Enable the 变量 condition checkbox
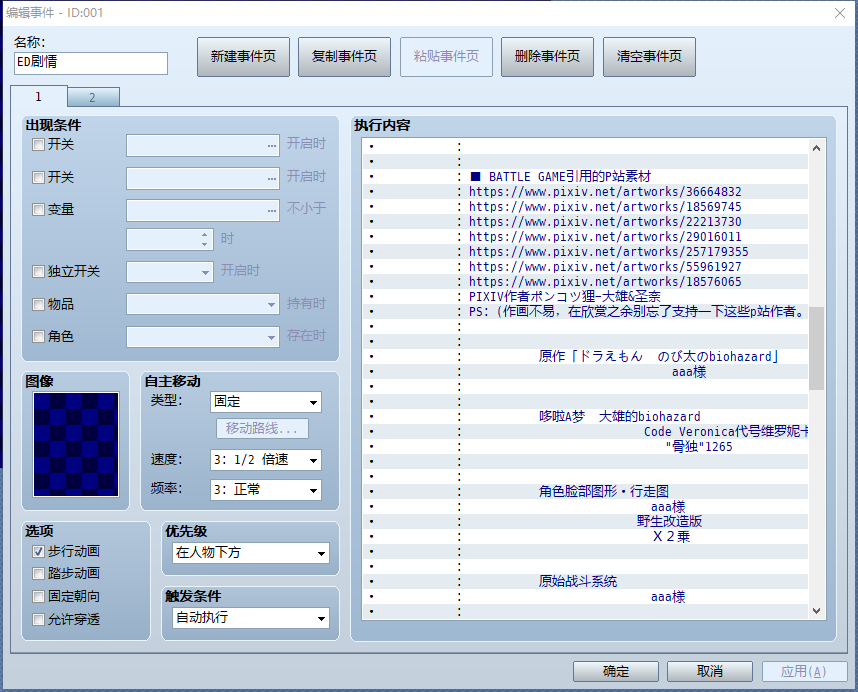Image resolution: width=858 pixels, height=692 pixels. coord(38,210)
